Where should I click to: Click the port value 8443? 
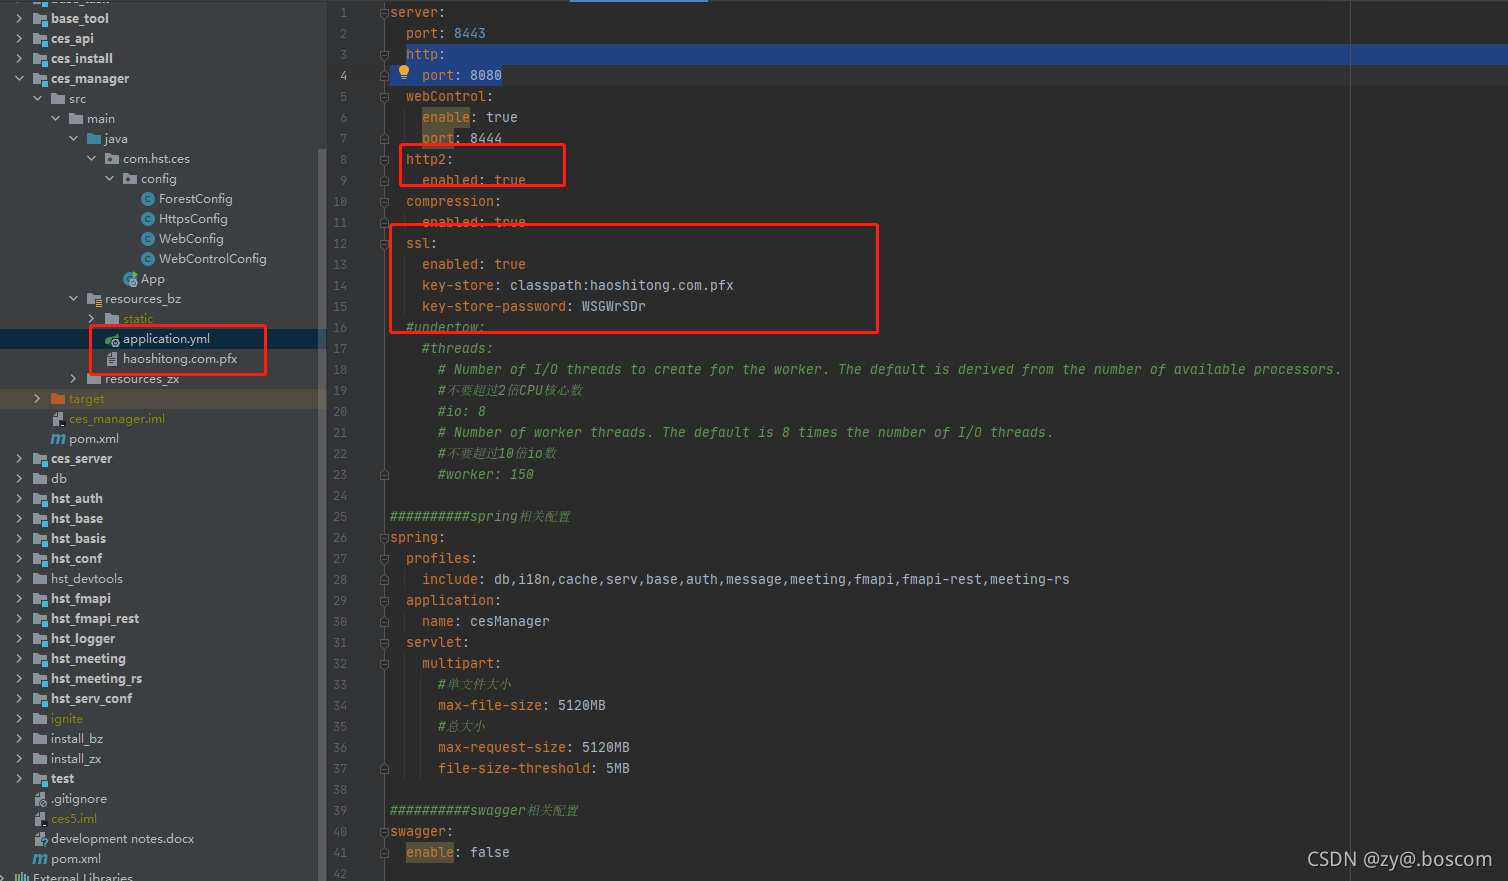click(x=469, y=34)
